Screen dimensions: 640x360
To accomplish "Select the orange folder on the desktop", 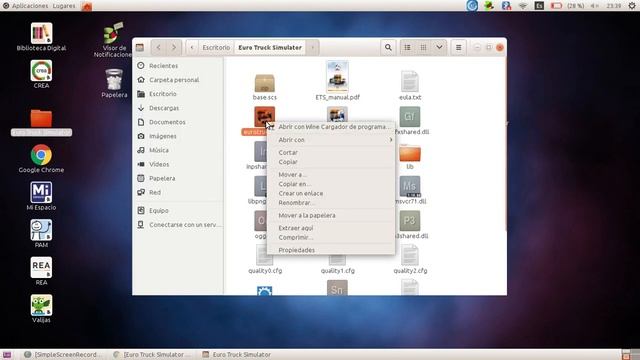I will tap(41, 118).
